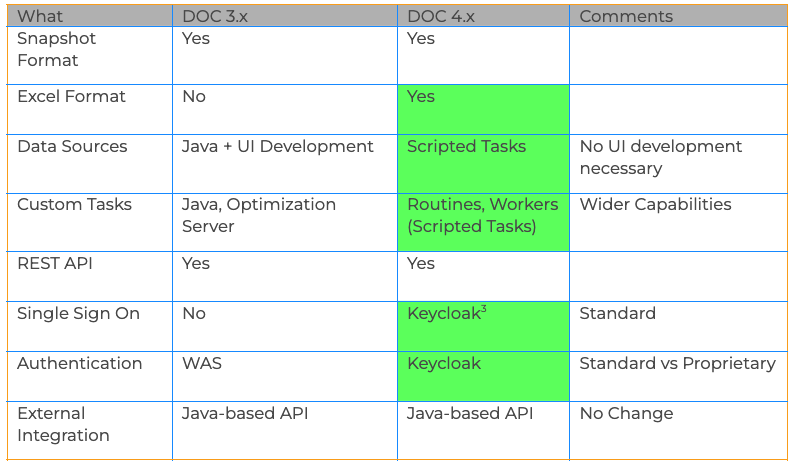This screenshot has width=796, height=467.
Task: Click 'Standard vs Proprietary' comment cell
Action: tap(678, 376)
